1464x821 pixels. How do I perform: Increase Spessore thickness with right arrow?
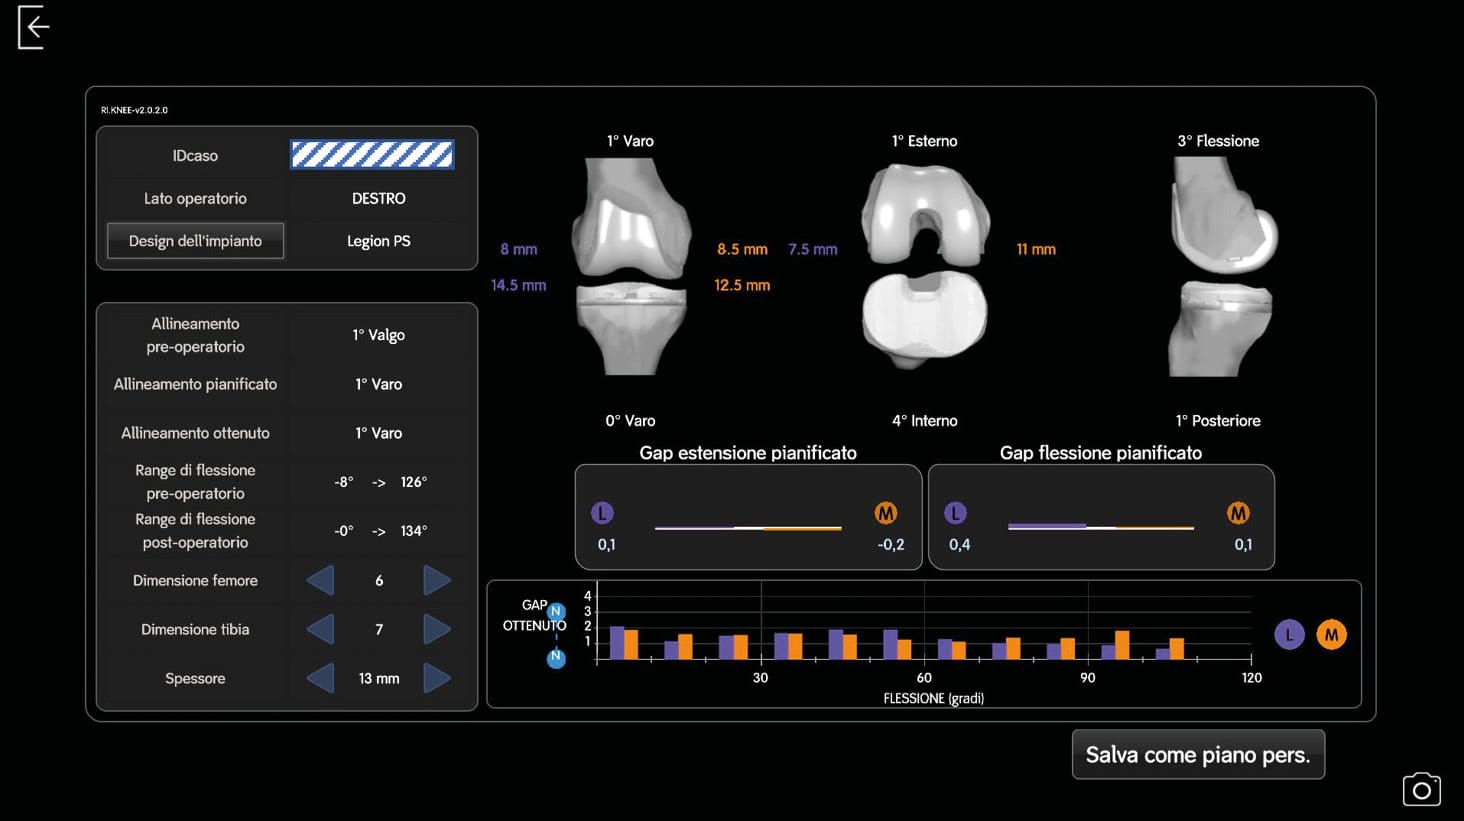click(x=437, y=679)
